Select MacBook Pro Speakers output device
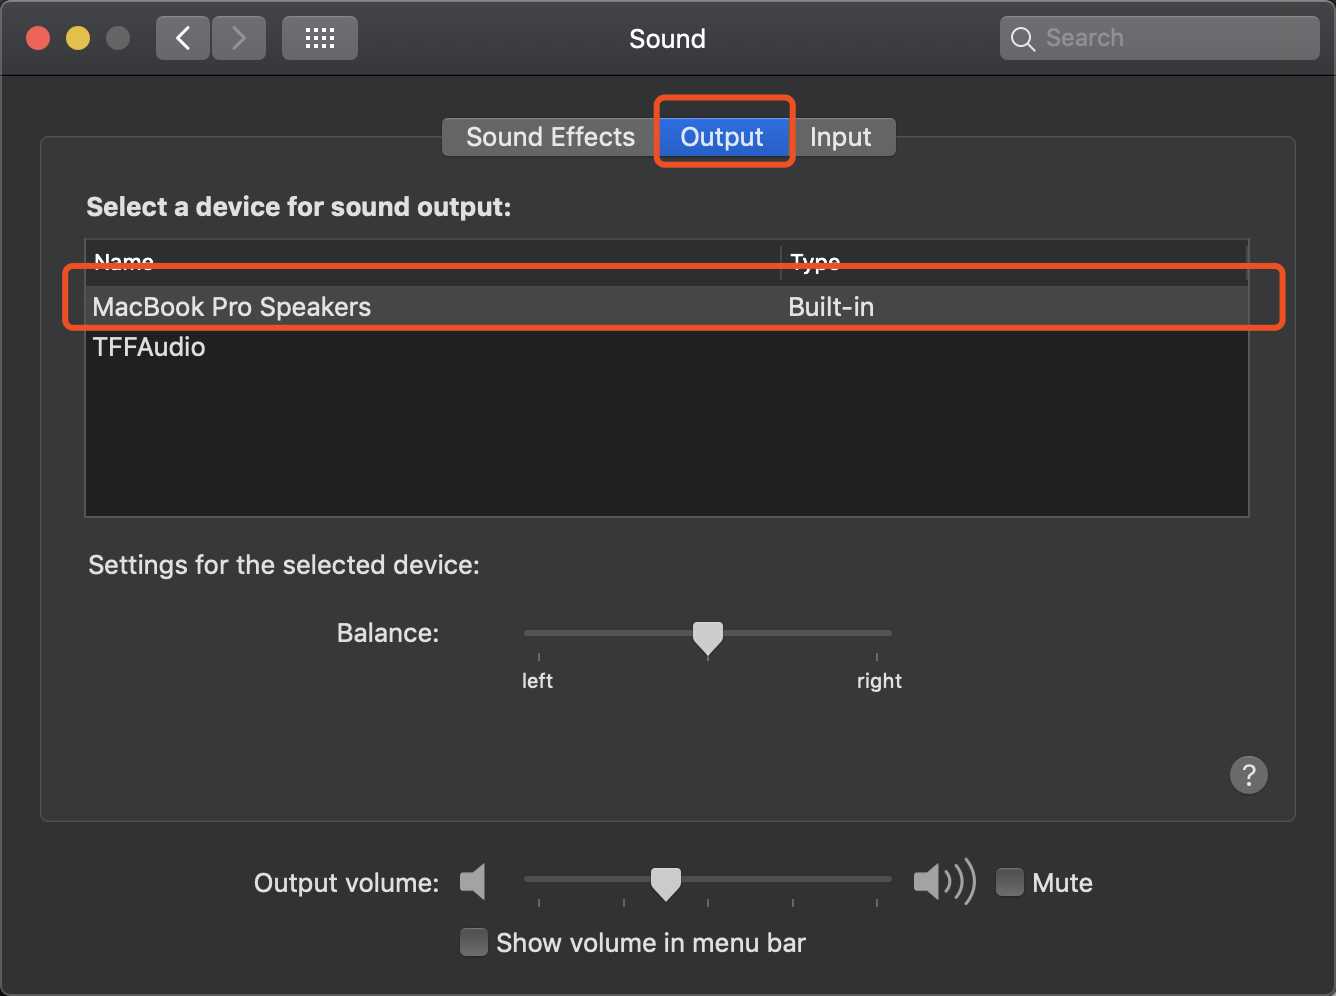The height and width of the screenshot is (996, 1336). pos(667,306)
